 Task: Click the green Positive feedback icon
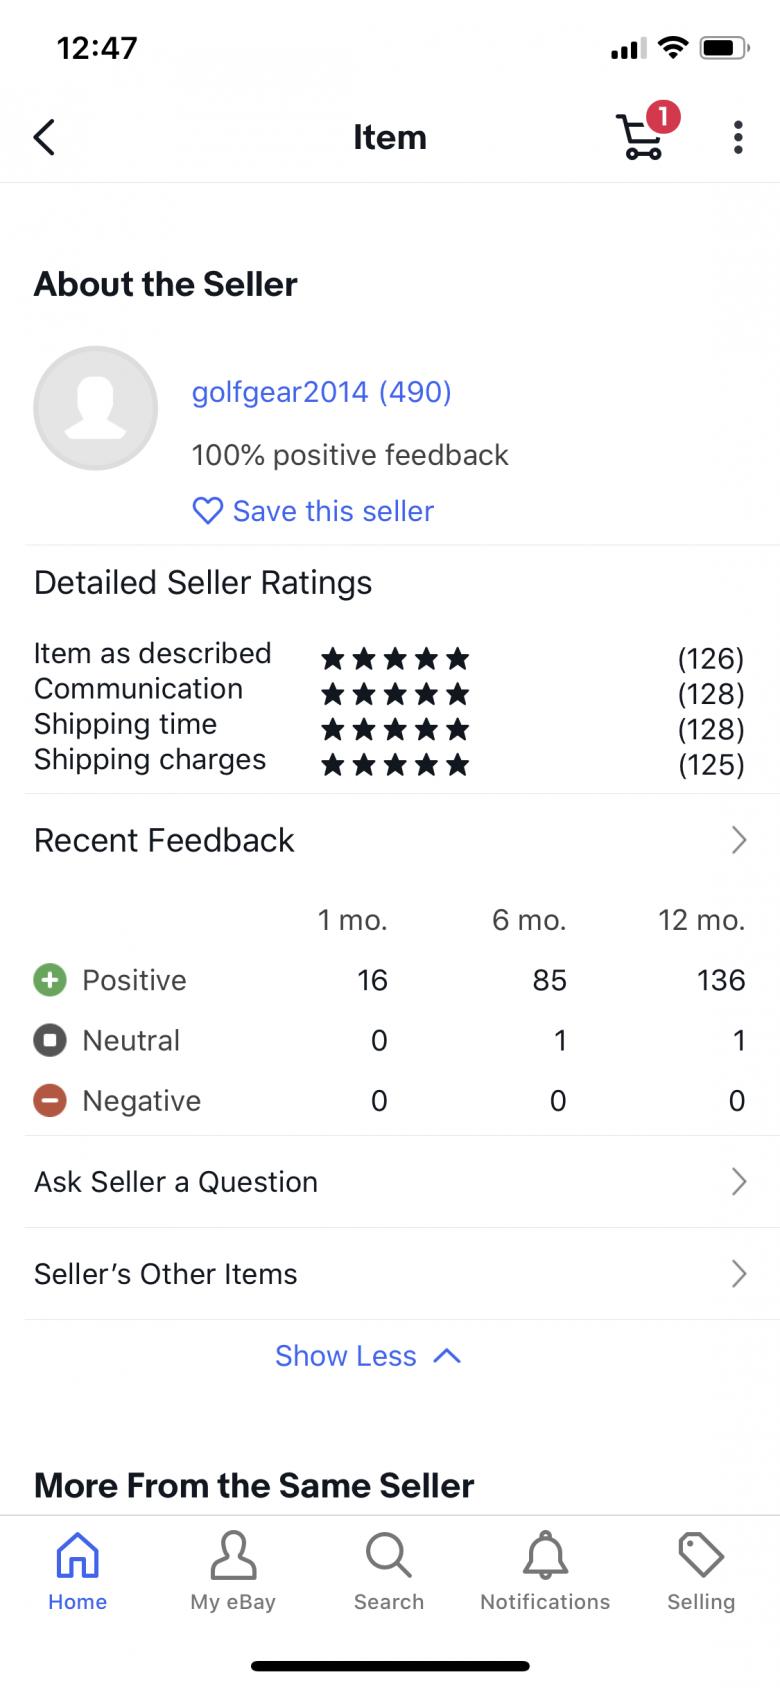pos(50,980)
